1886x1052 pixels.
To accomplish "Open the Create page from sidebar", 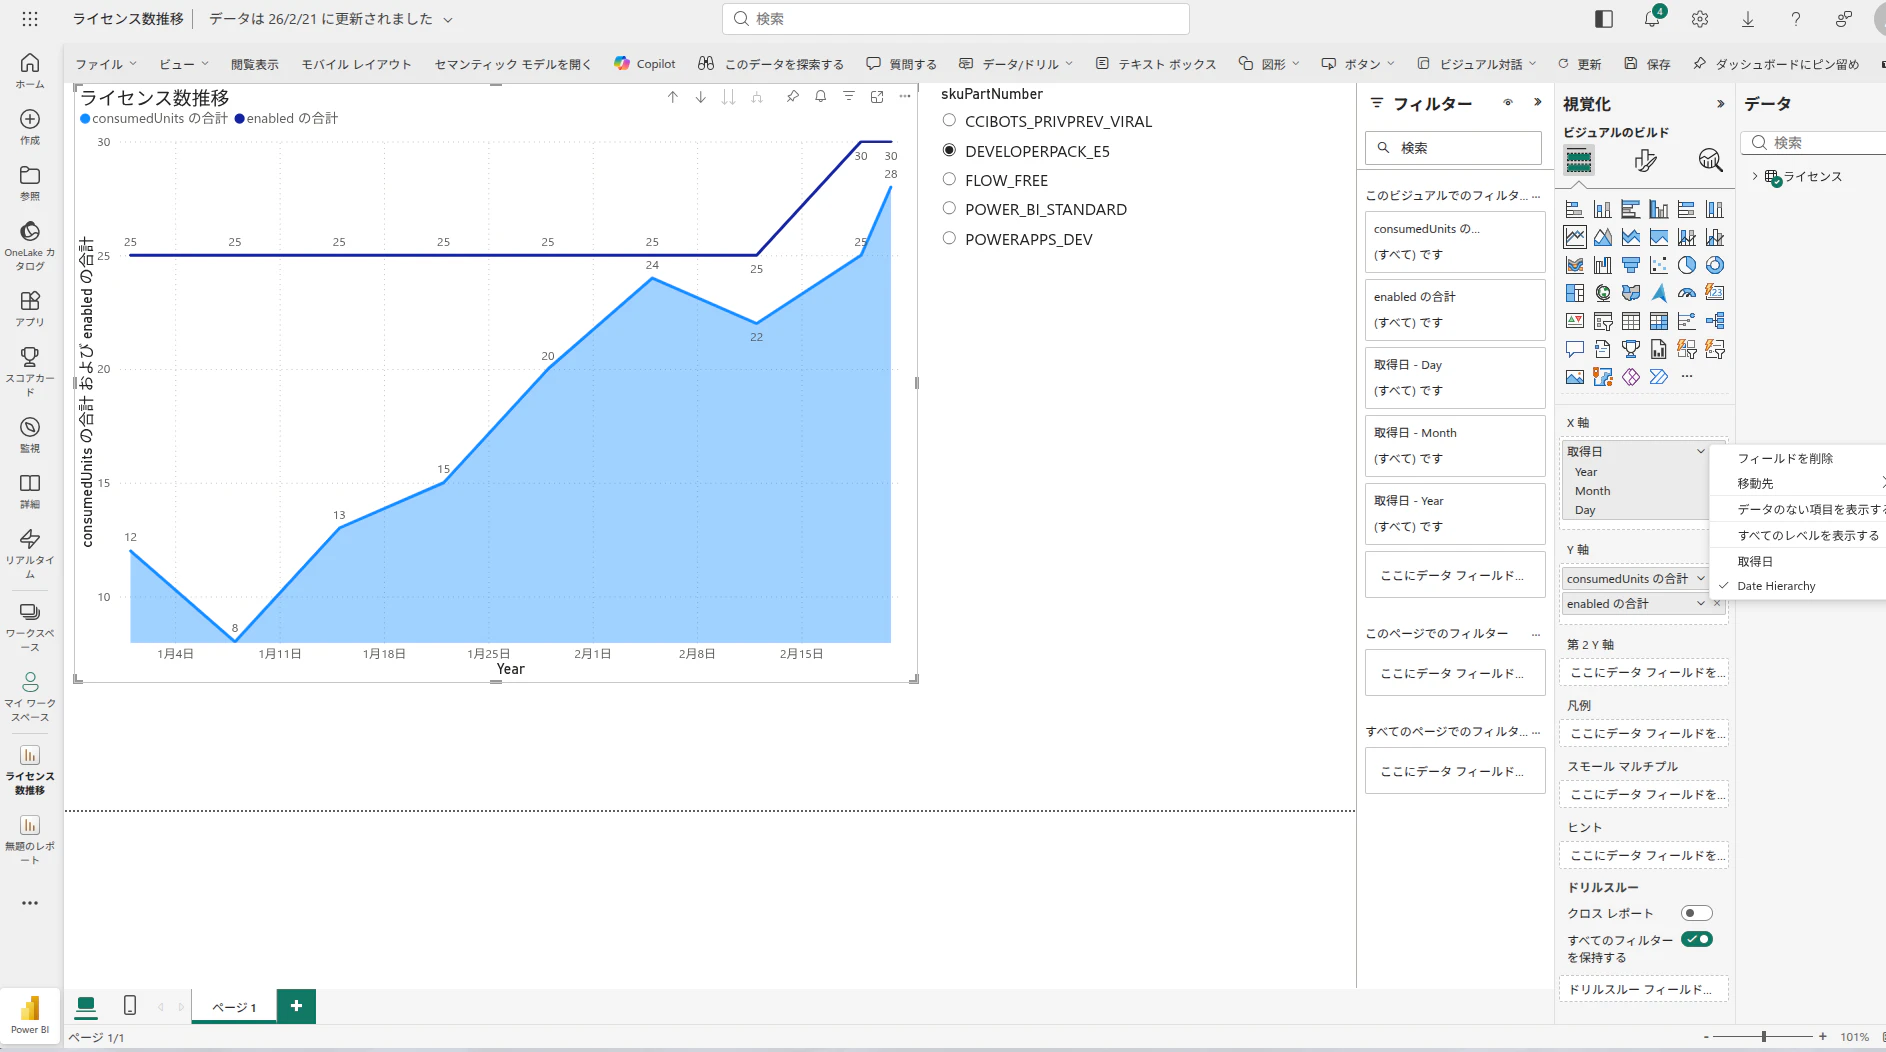I will coord(30,126).
